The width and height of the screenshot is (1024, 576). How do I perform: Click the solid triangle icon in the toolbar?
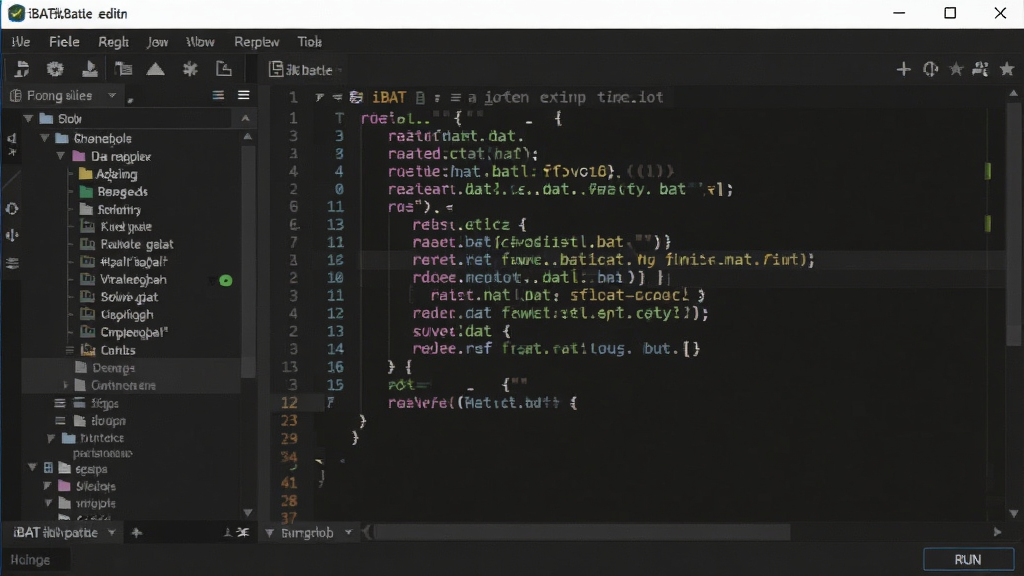point(155,69)
